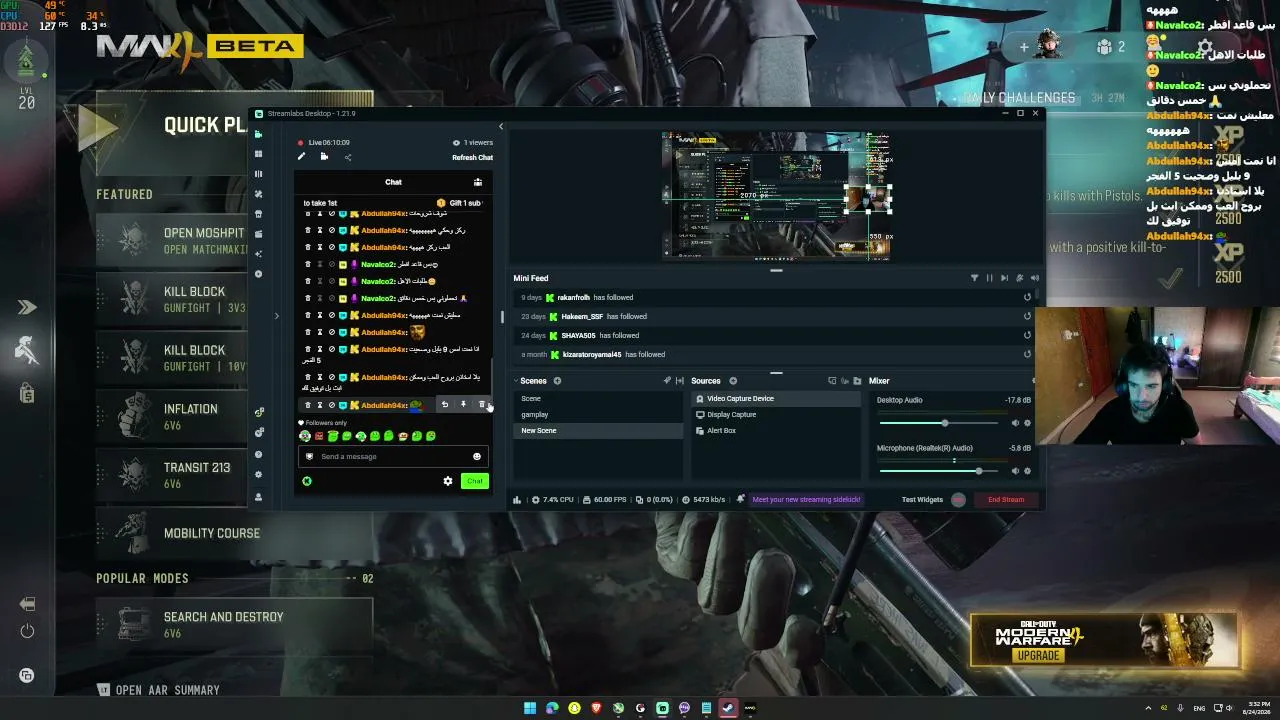Skip the current alert in Mini Feed
Viewport: 1280px width, 720px height.
1004,278
